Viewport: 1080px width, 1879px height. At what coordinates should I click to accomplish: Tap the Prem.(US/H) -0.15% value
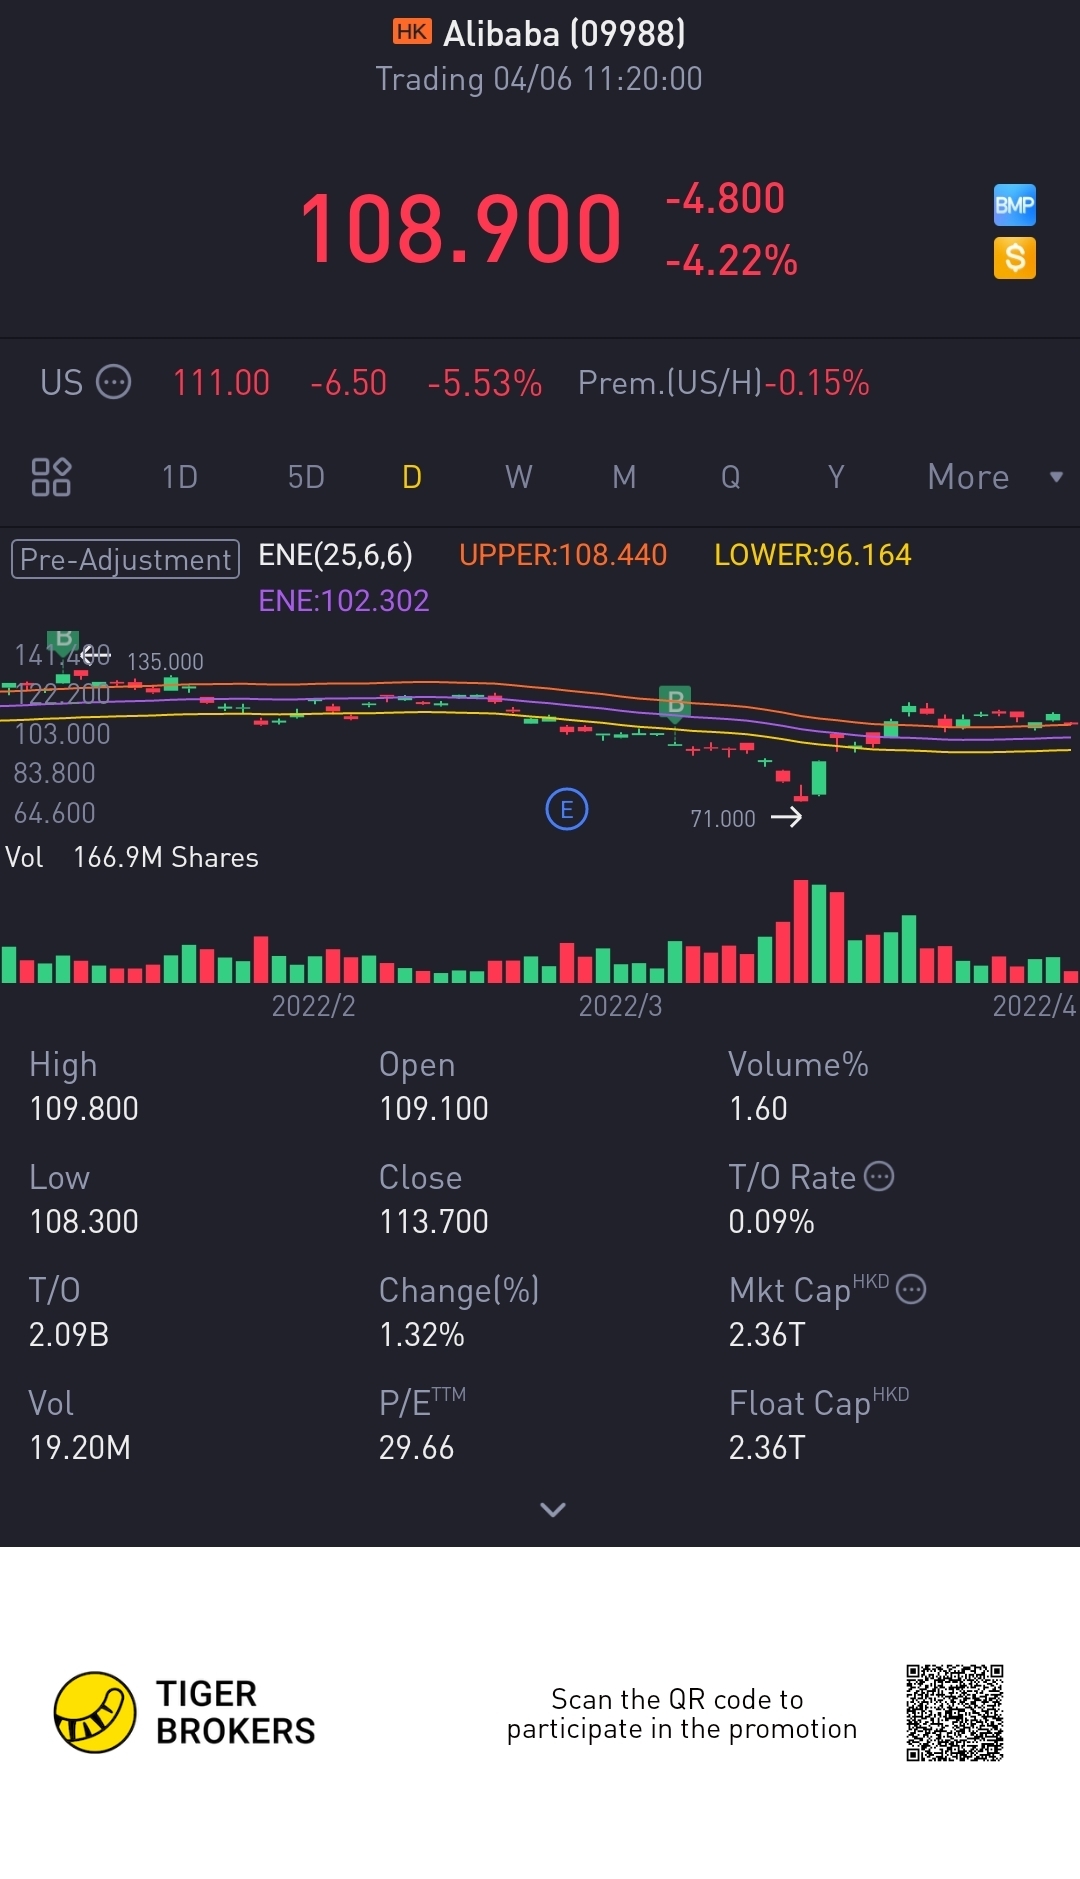pyautogui.click(x=724, y=383)
